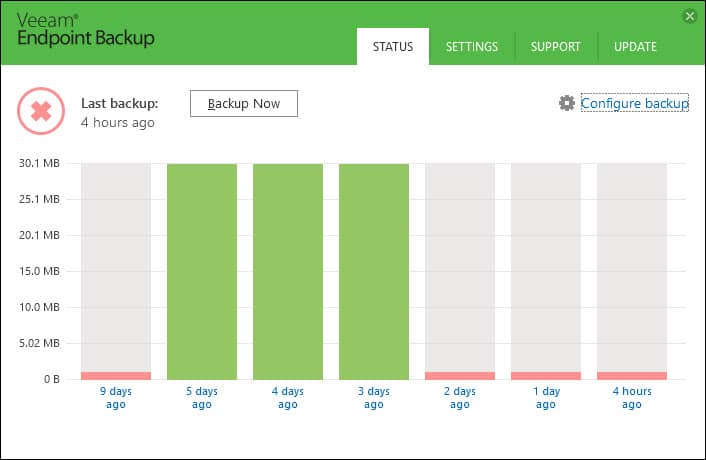The image size is (706, 460).
Task: Start a backup with Backup Now
Action: [x=244, y=104]
